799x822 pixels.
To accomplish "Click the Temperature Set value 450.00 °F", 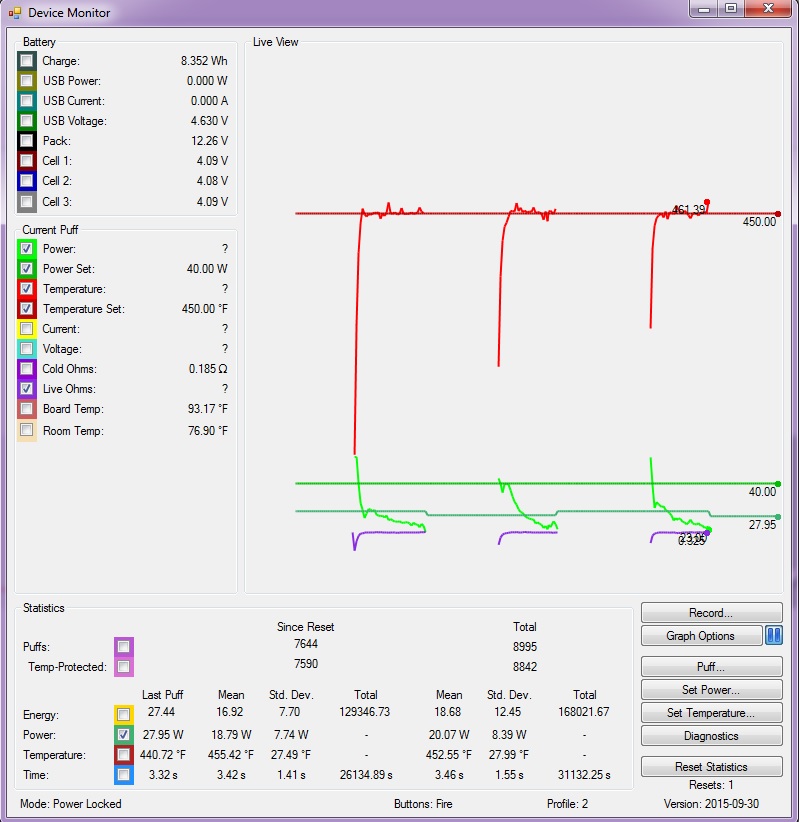I will click(x=205, y=309).
